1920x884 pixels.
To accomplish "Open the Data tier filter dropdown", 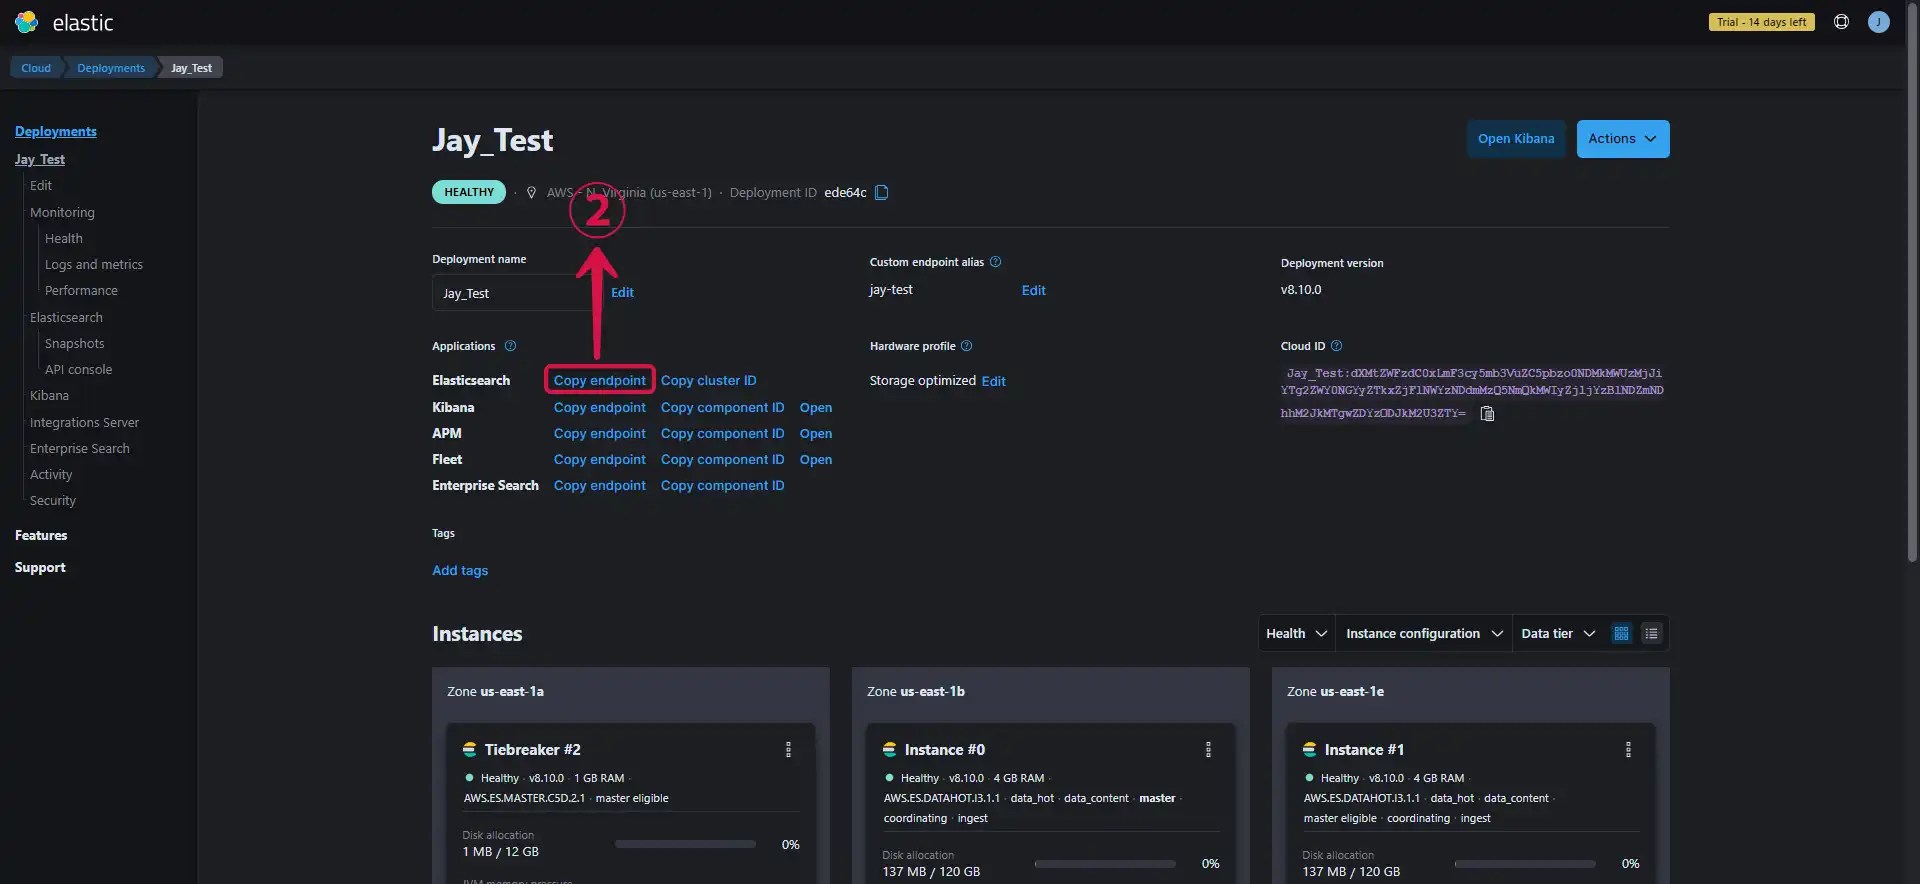I will click(x=1558, y=634).
